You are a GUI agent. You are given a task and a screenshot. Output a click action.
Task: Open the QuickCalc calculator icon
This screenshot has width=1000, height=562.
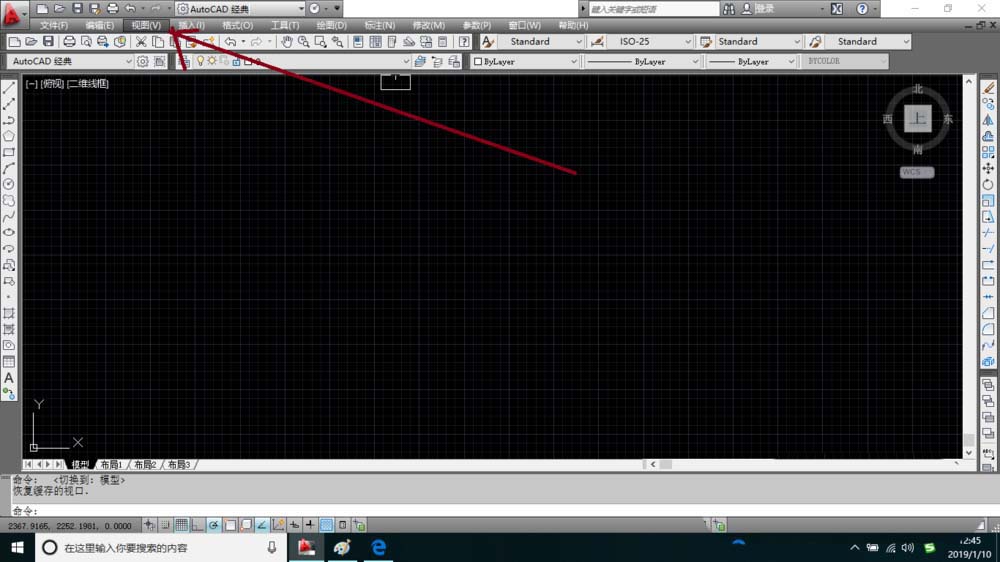(x=443, y=41)
